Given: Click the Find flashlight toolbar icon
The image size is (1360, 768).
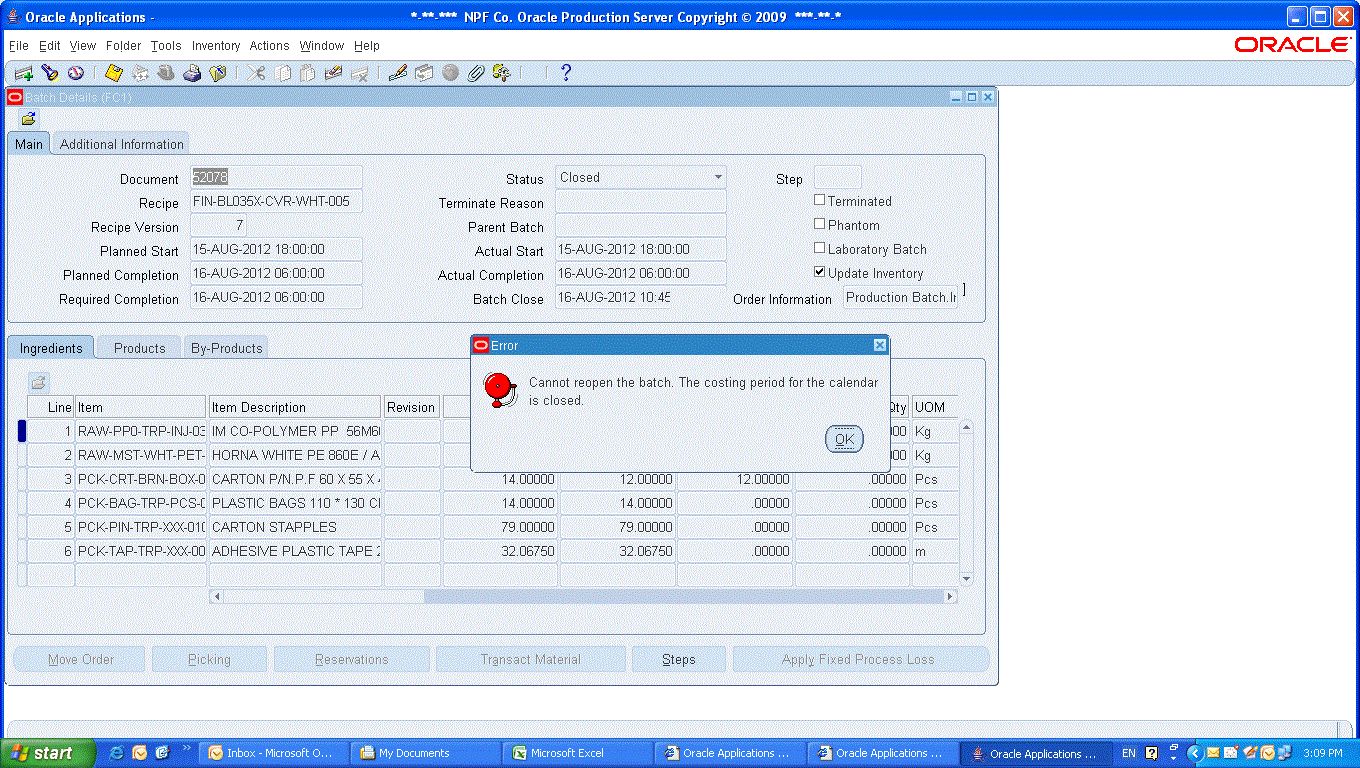Looking at the screenshot, I should (49, 73).
